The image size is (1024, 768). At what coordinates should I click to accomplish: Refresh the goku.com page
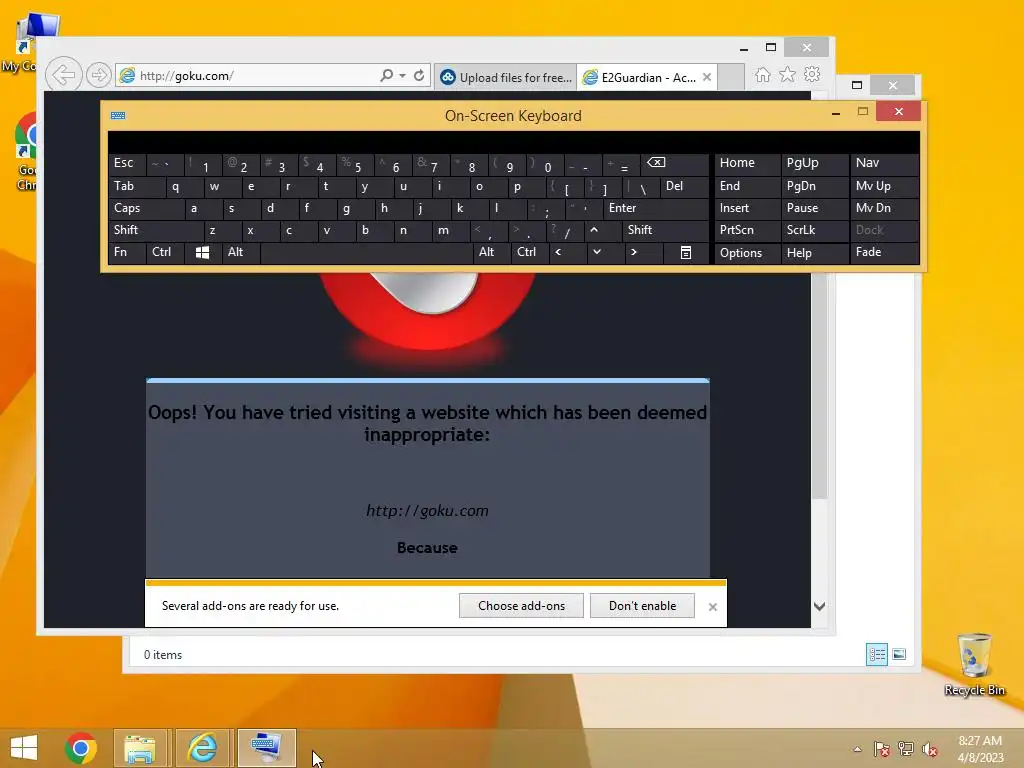coord(419,76)
